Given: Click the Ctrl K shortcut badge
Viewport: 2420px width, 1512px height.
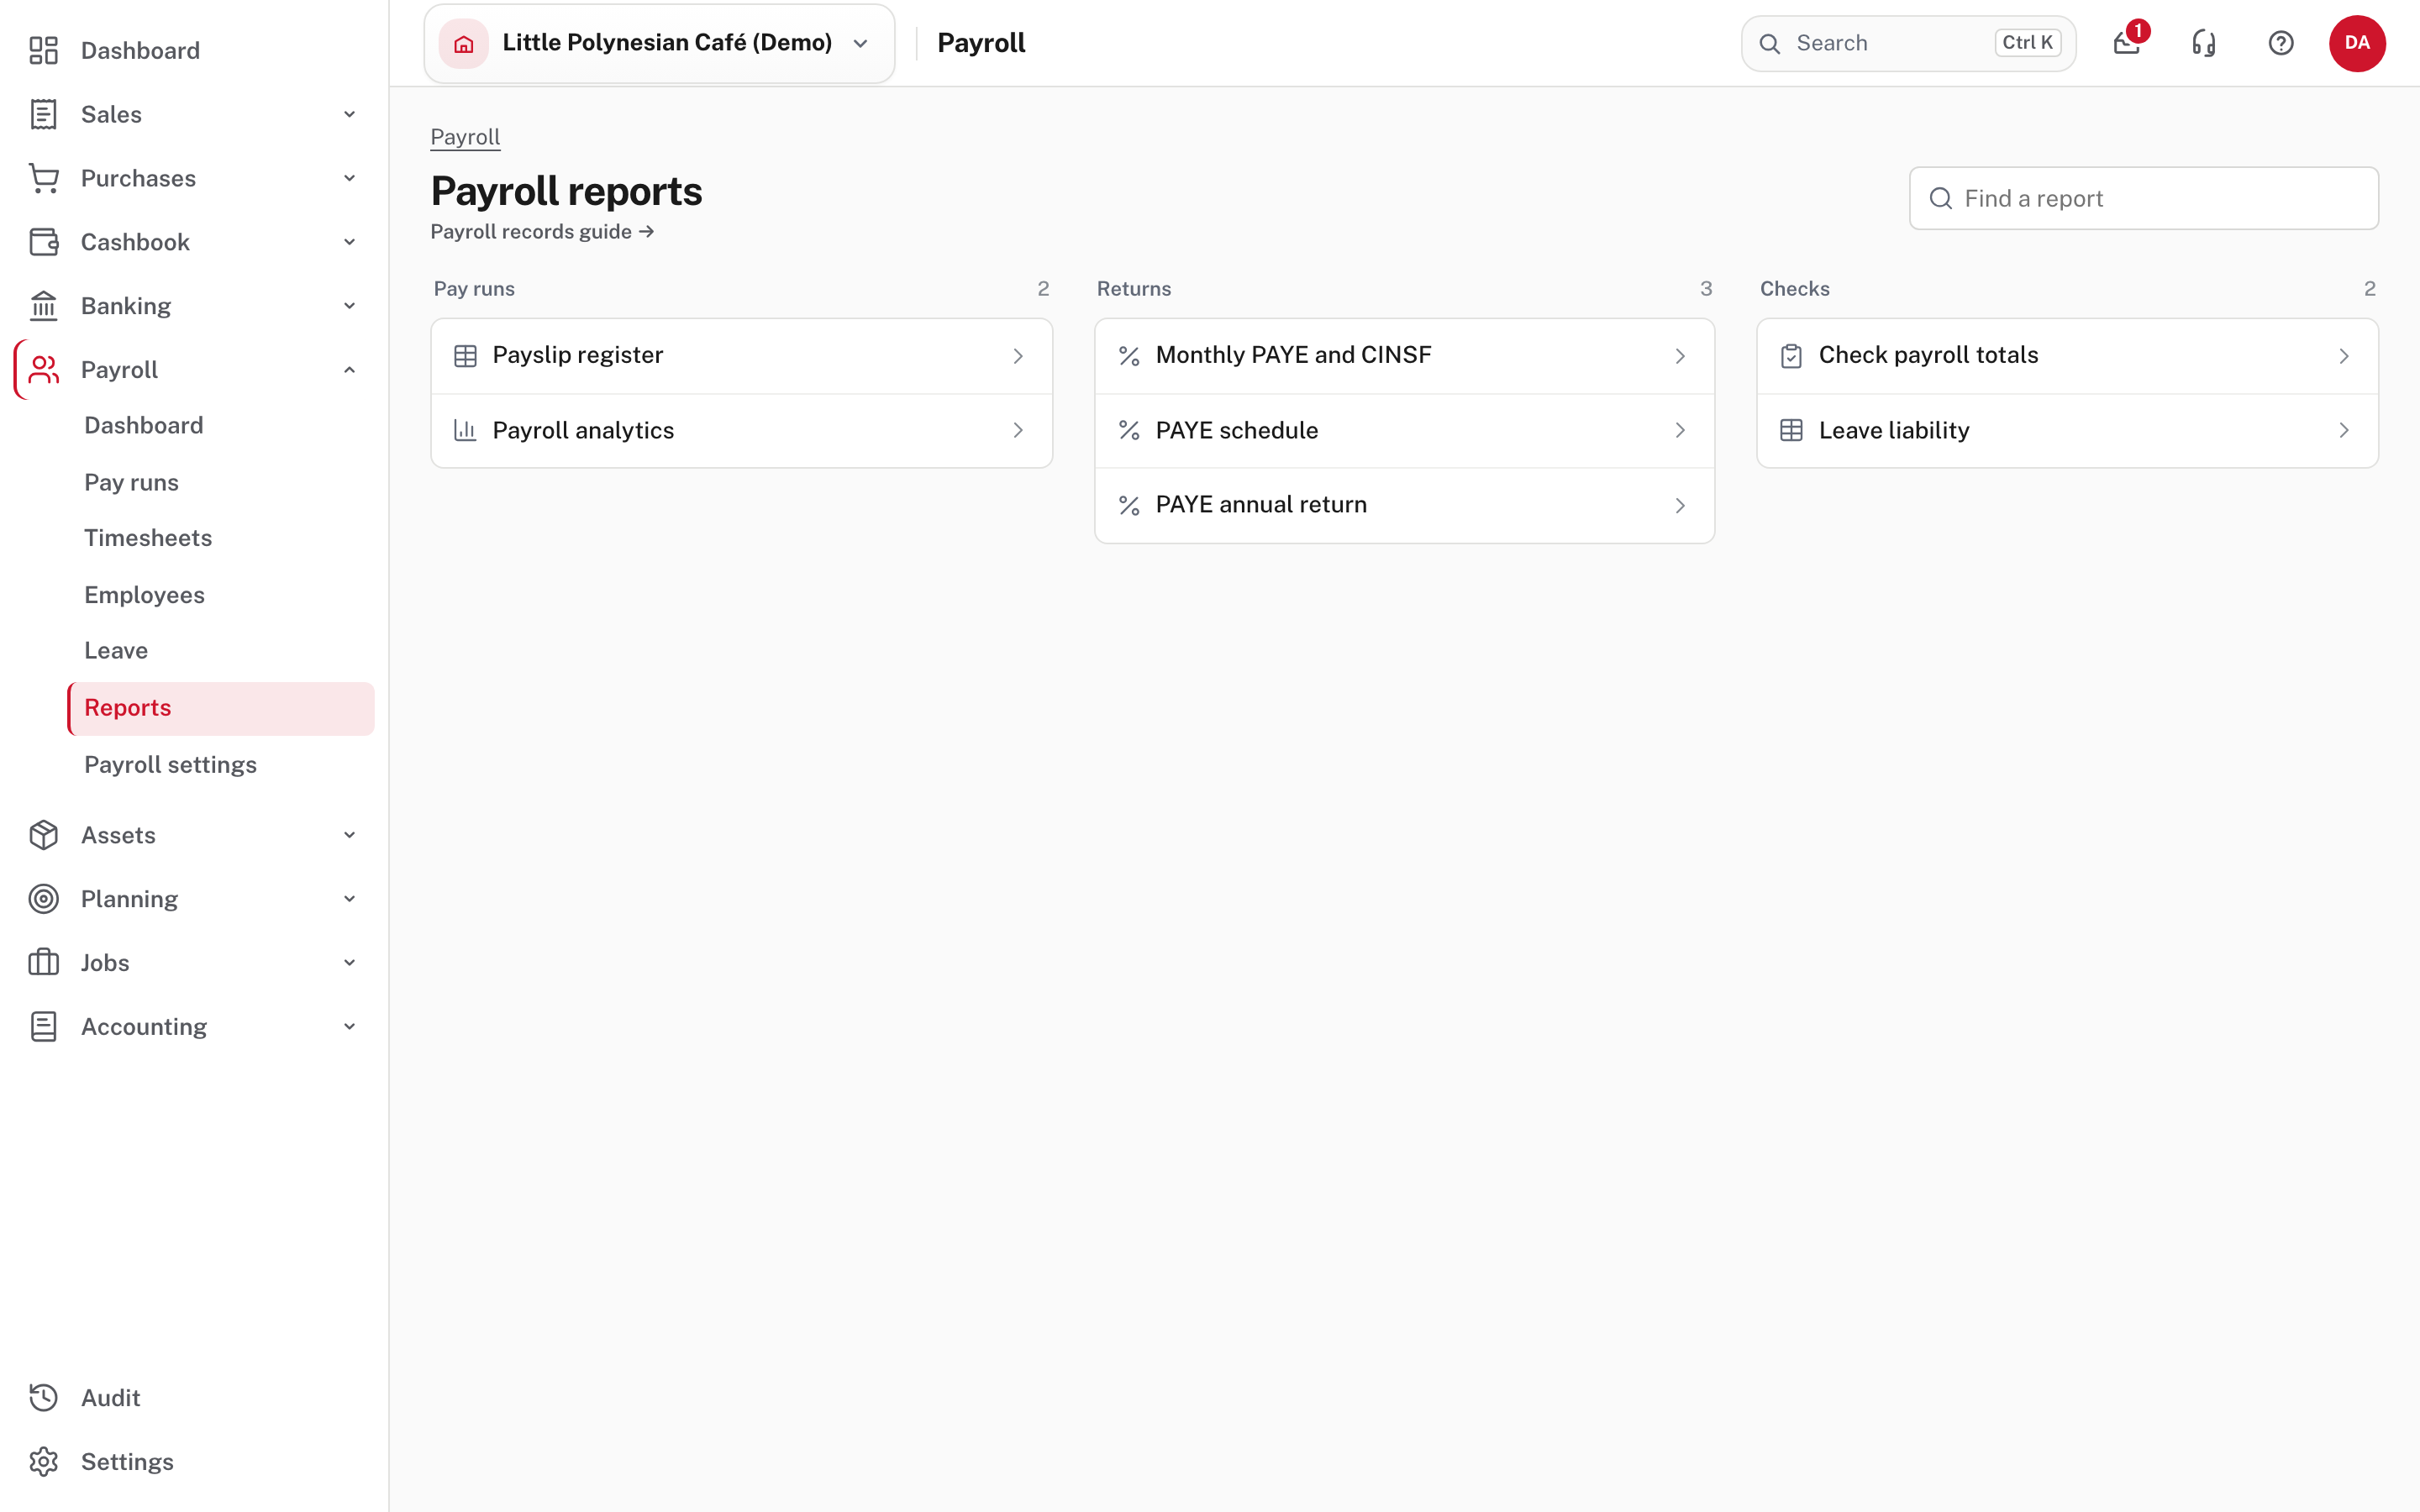Looking at the screenshot, I should (2027, 43).
